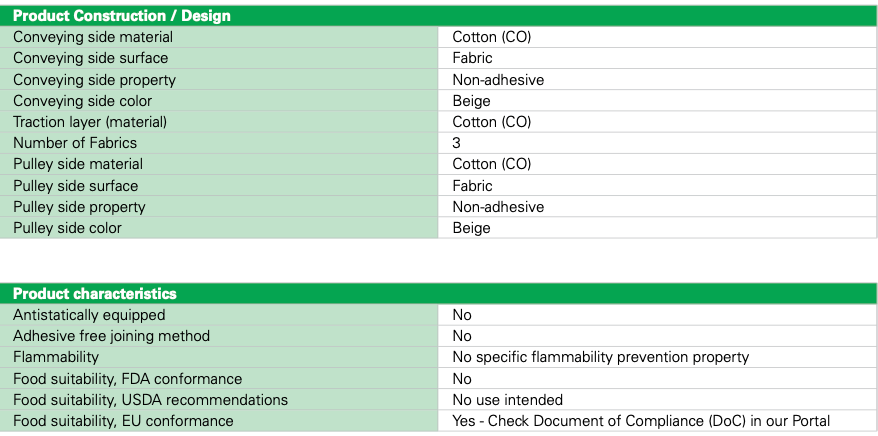Click the Pulley side surface label
Screen dimensions: 878x436
(x=76, y=186)
